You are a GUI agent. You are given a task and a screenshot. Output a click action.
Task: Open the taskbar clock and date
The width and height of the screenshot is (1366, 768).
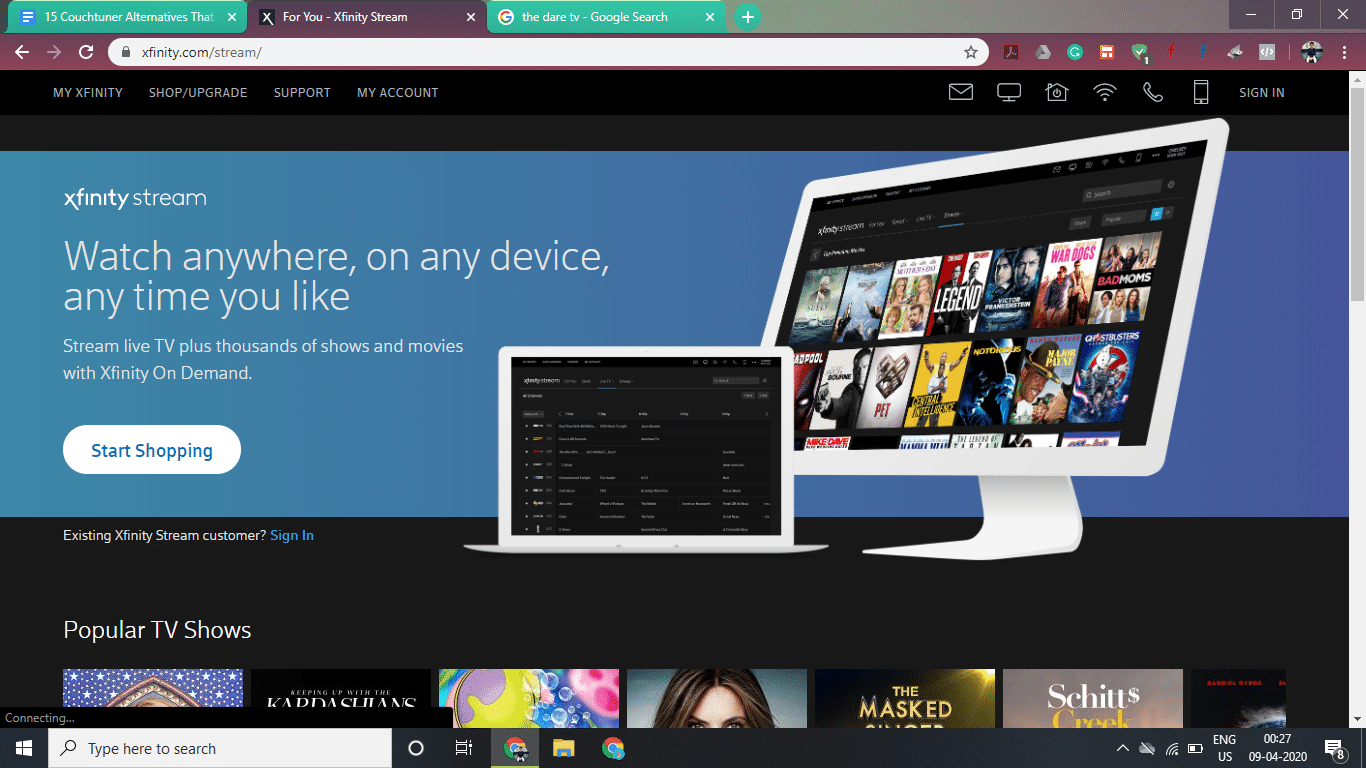point(1277,748)
